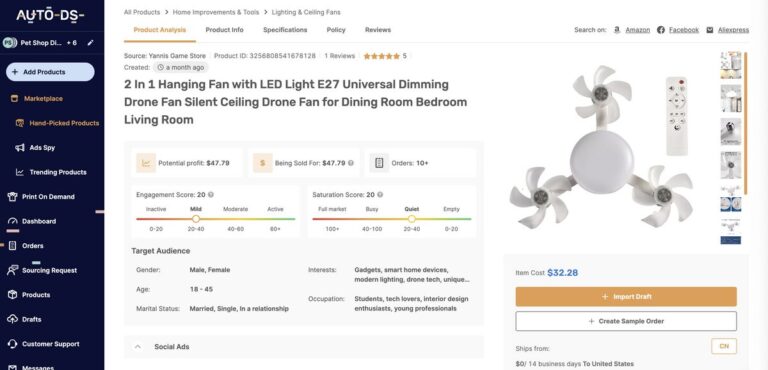768x370 pixels.
Task: Search product on Facebook link
Action: click(x=684, y=30)
